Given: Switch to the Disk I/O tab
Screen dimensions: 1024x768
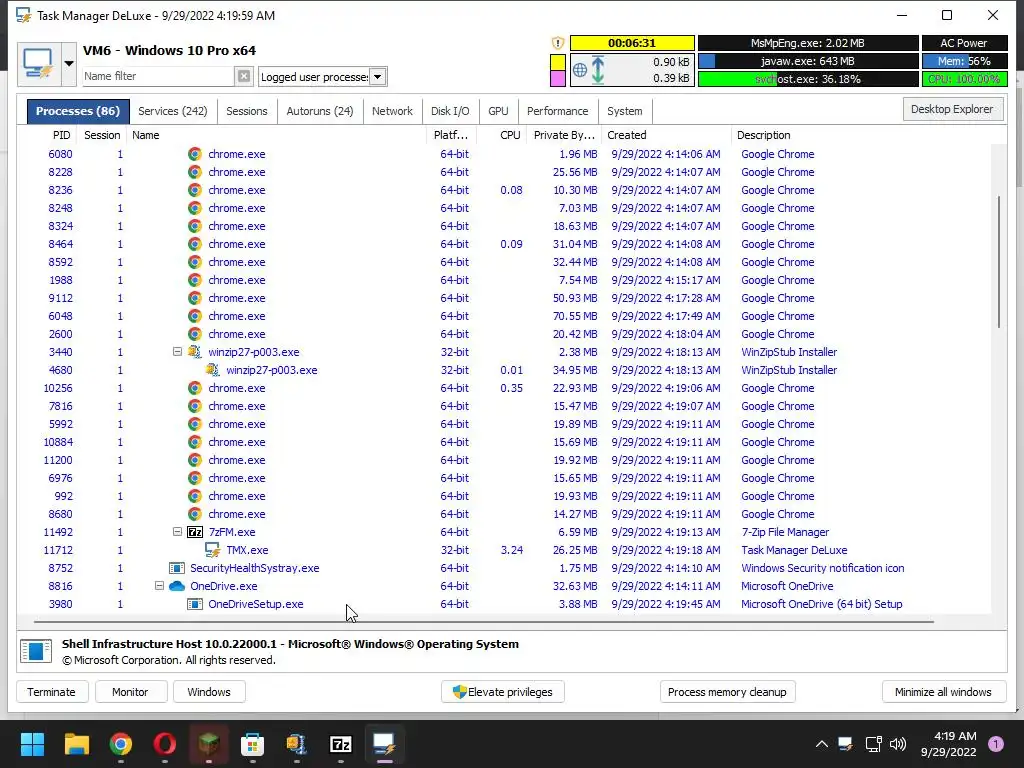Looking at the screenshot, I should [450, 111].
